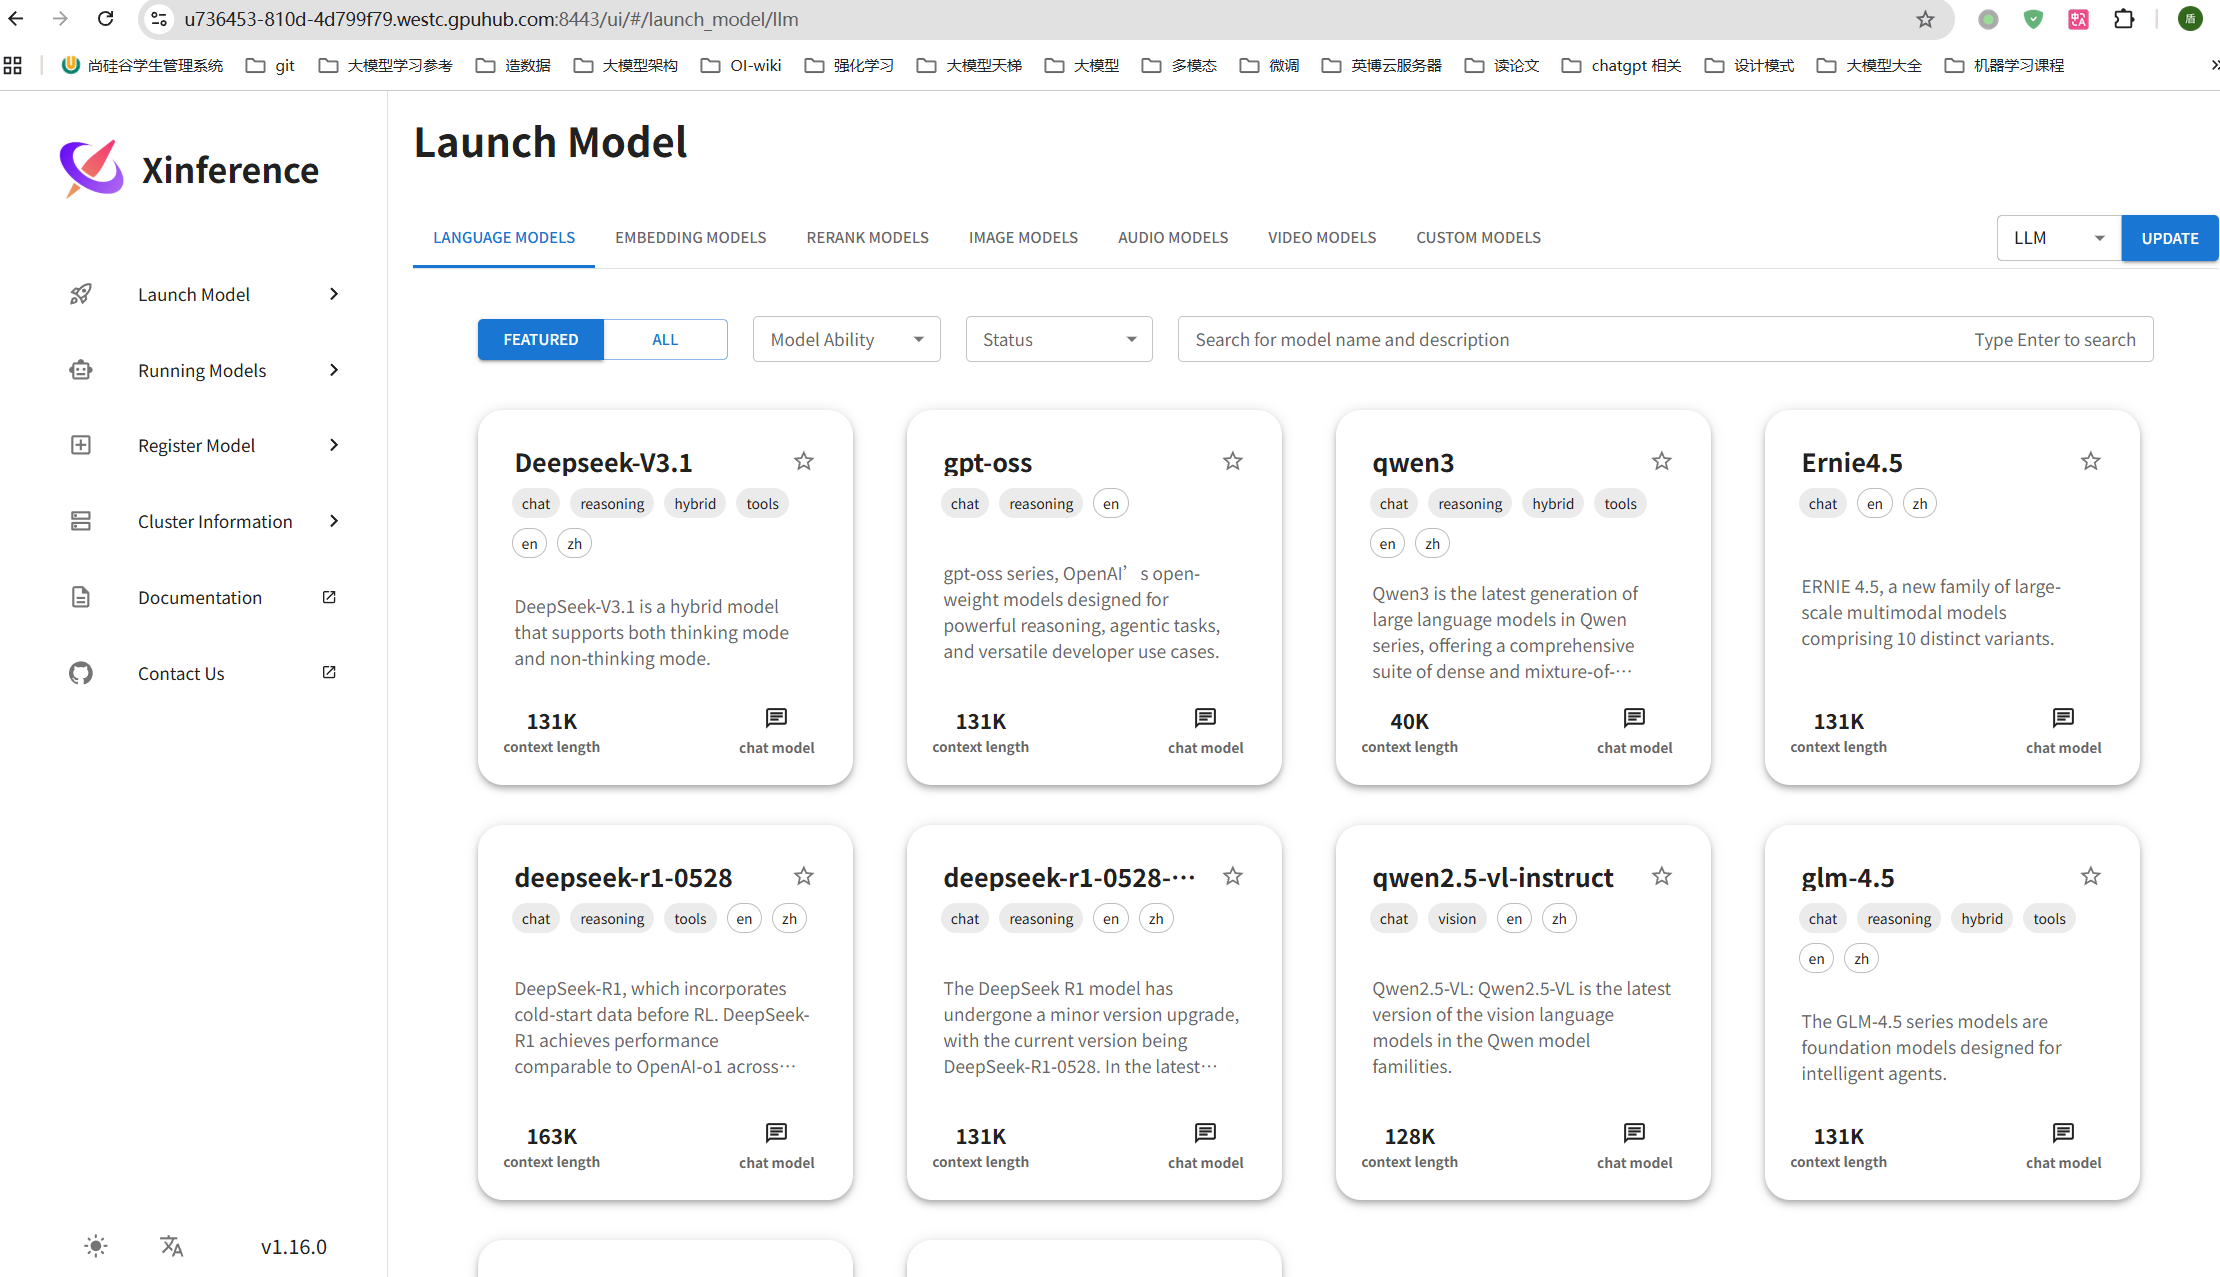This screenshot has width=2220, height=1277.
Task: Click the 163K context length value
Action: [x=552, y=1136]
